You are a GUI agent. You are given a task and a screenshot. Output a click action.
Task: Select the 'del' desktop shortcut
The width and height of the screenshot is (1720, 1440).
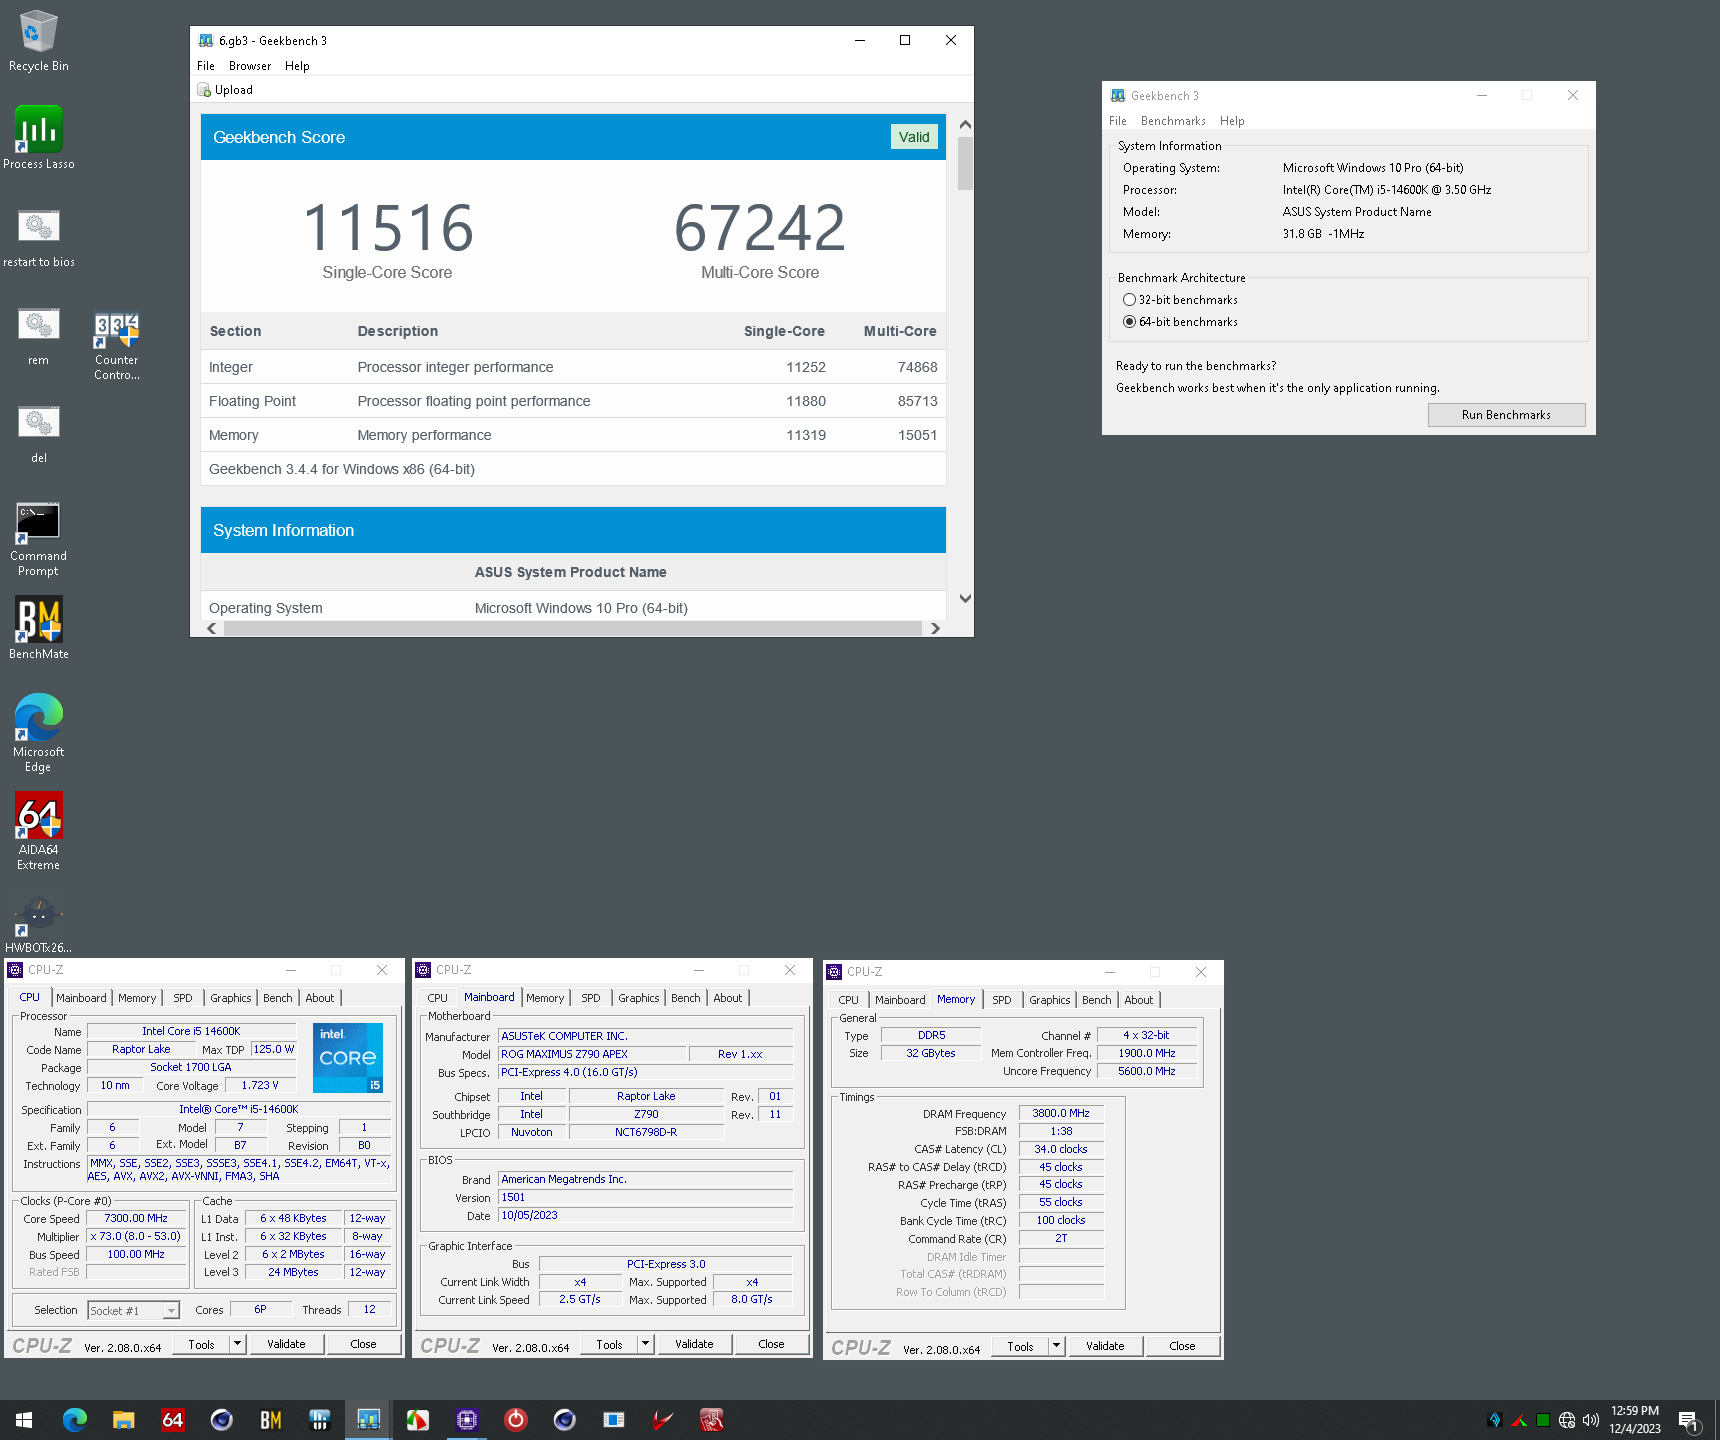coord(39,433)
